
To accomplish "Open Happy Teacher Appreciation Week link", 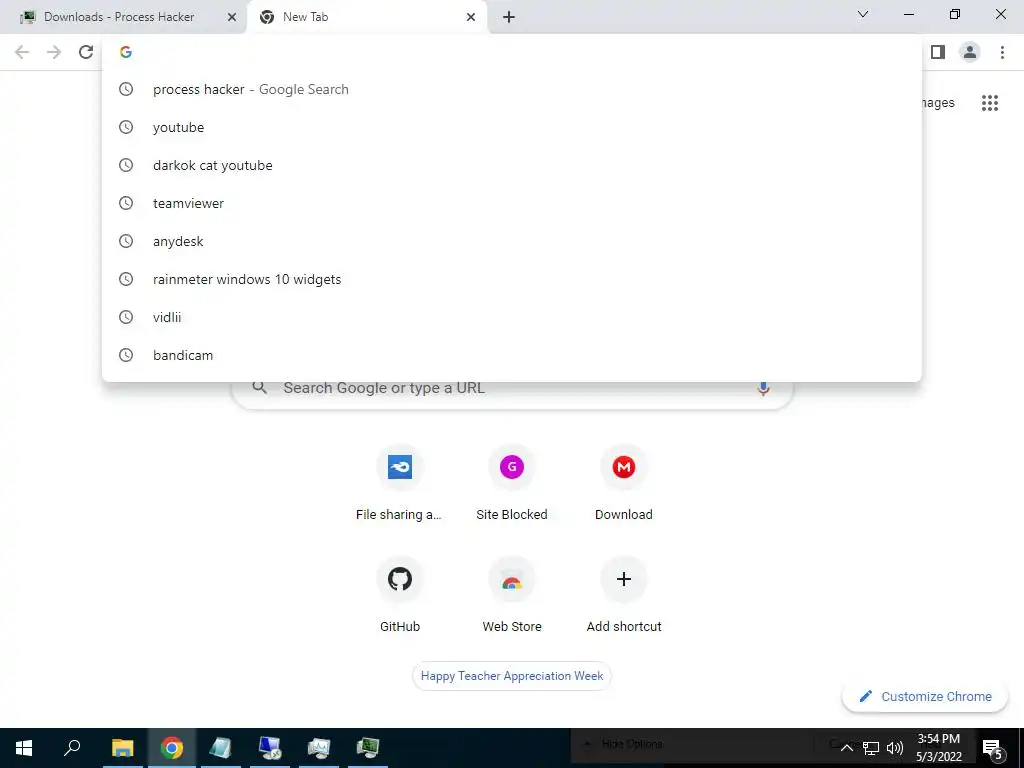I will click(512, 676).
